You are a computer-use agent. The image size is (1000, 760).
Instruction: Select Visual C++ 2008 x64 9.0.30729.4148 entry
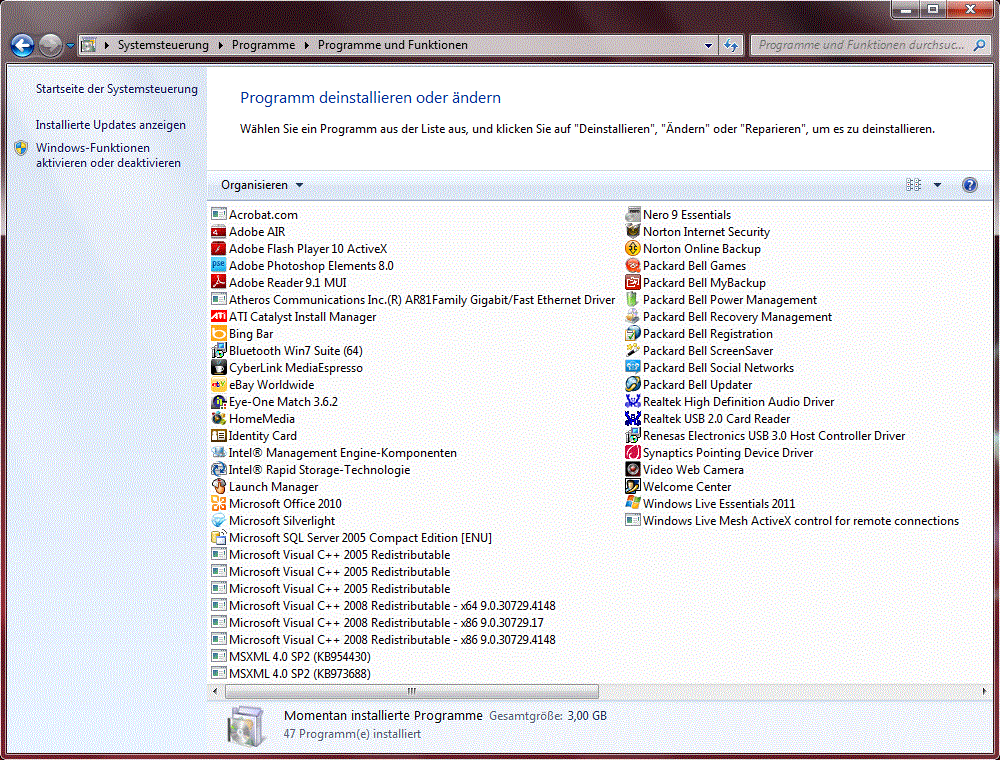pyautogui.click(x=384, y=606)
